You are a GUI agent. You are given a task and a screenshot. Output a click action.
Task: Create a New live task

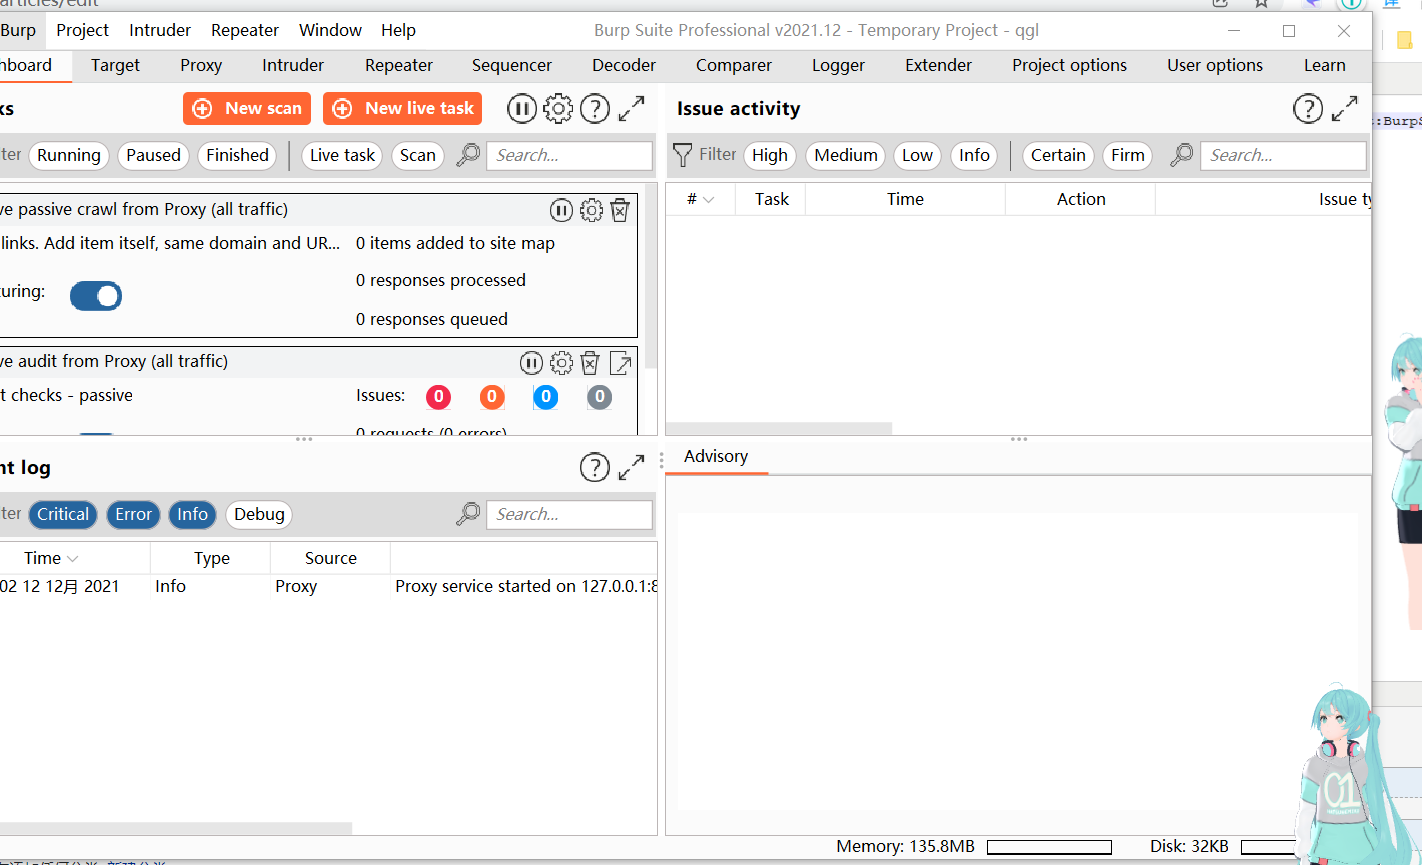402,108
